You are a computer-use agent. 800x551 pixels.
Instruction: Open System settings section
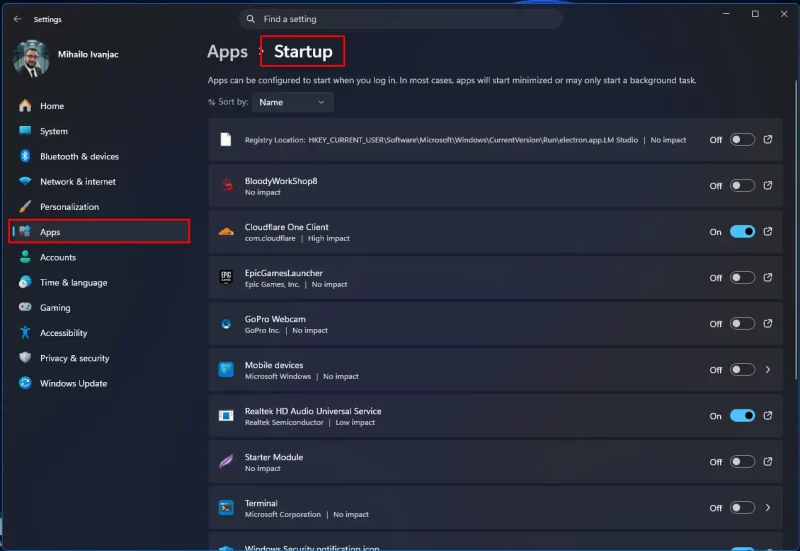click(99, 131)
